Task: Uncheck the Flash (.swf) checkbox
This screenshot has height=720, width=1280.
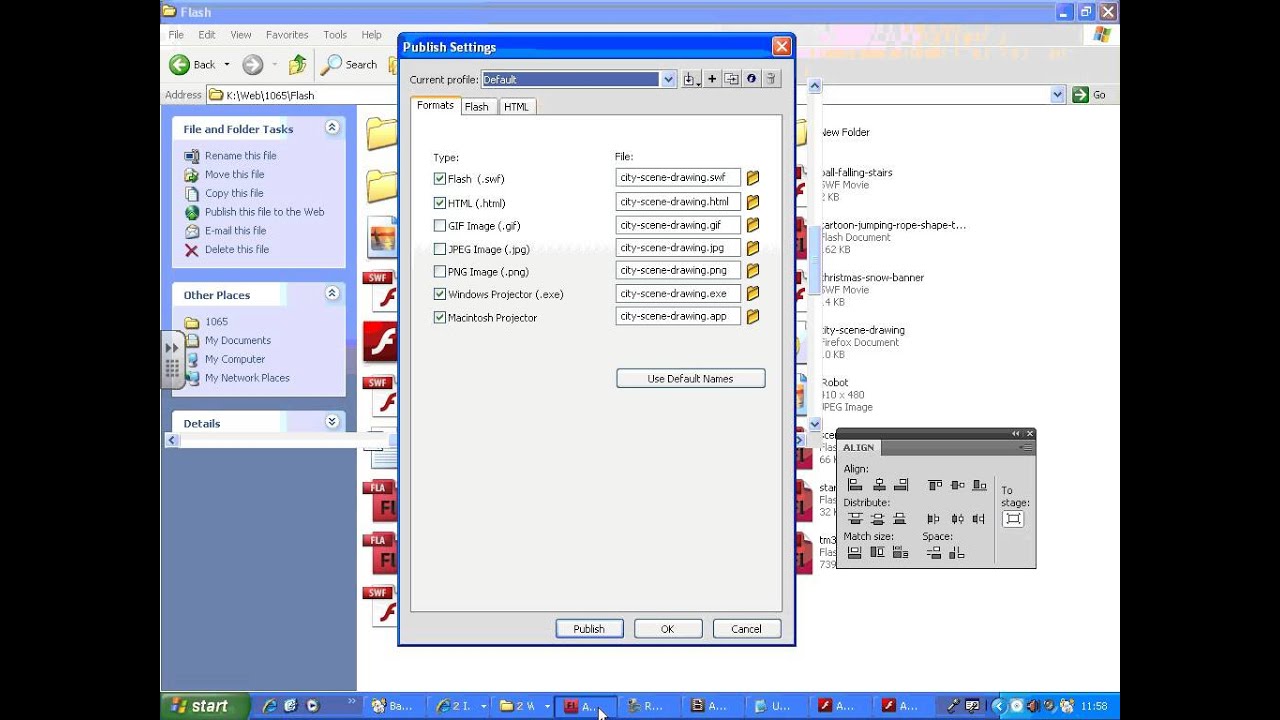Action: [x=440, y=179]
